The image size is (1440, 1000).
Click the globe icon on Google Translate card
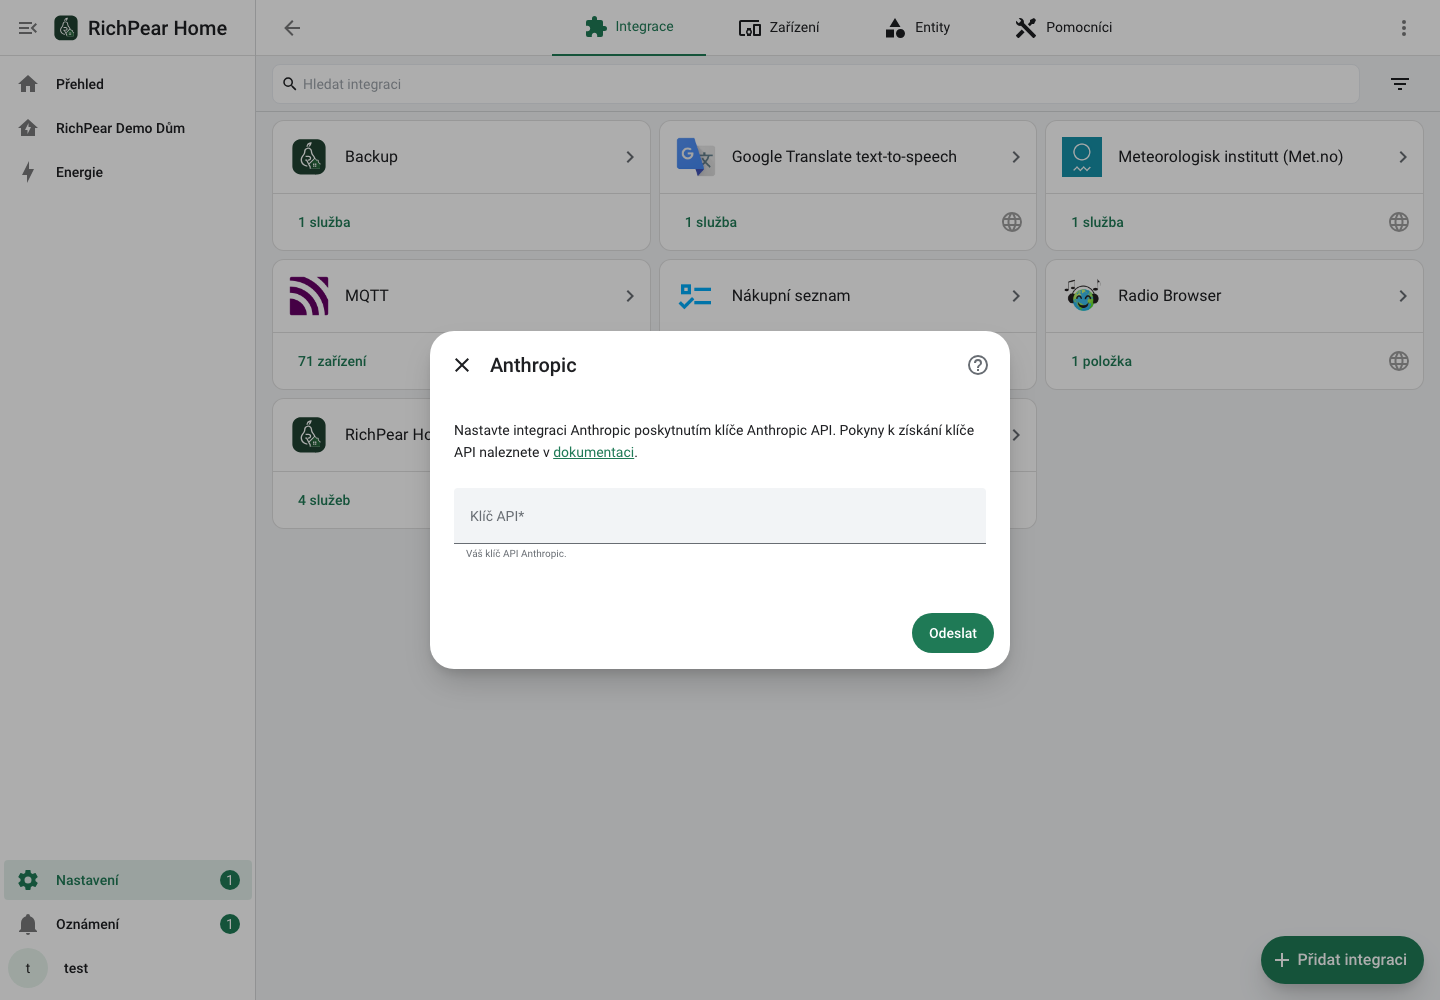(x=1012, y=222)
